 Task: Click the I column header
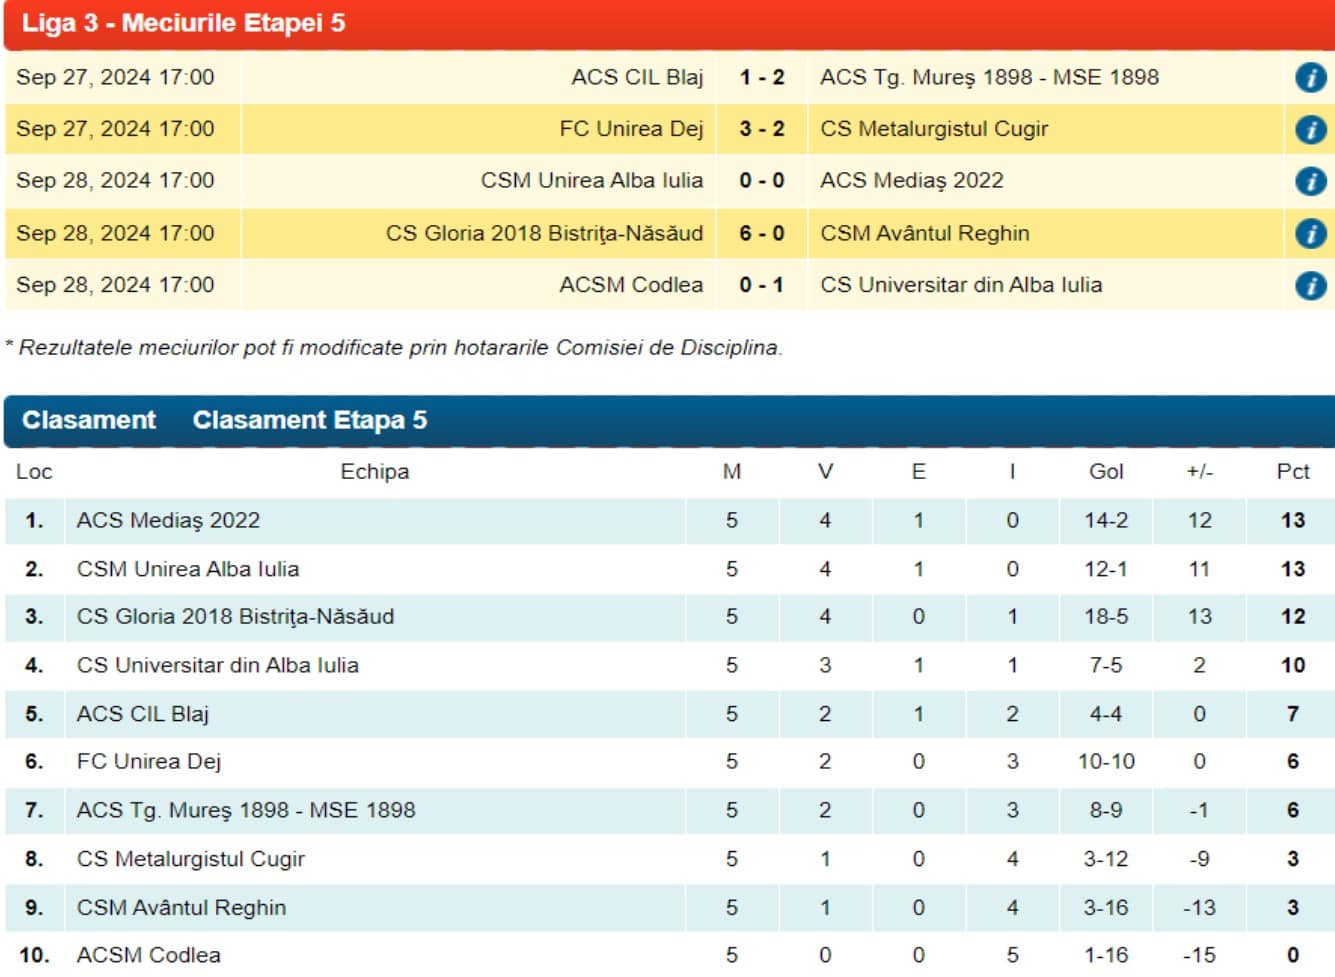tap(1012, 472)
